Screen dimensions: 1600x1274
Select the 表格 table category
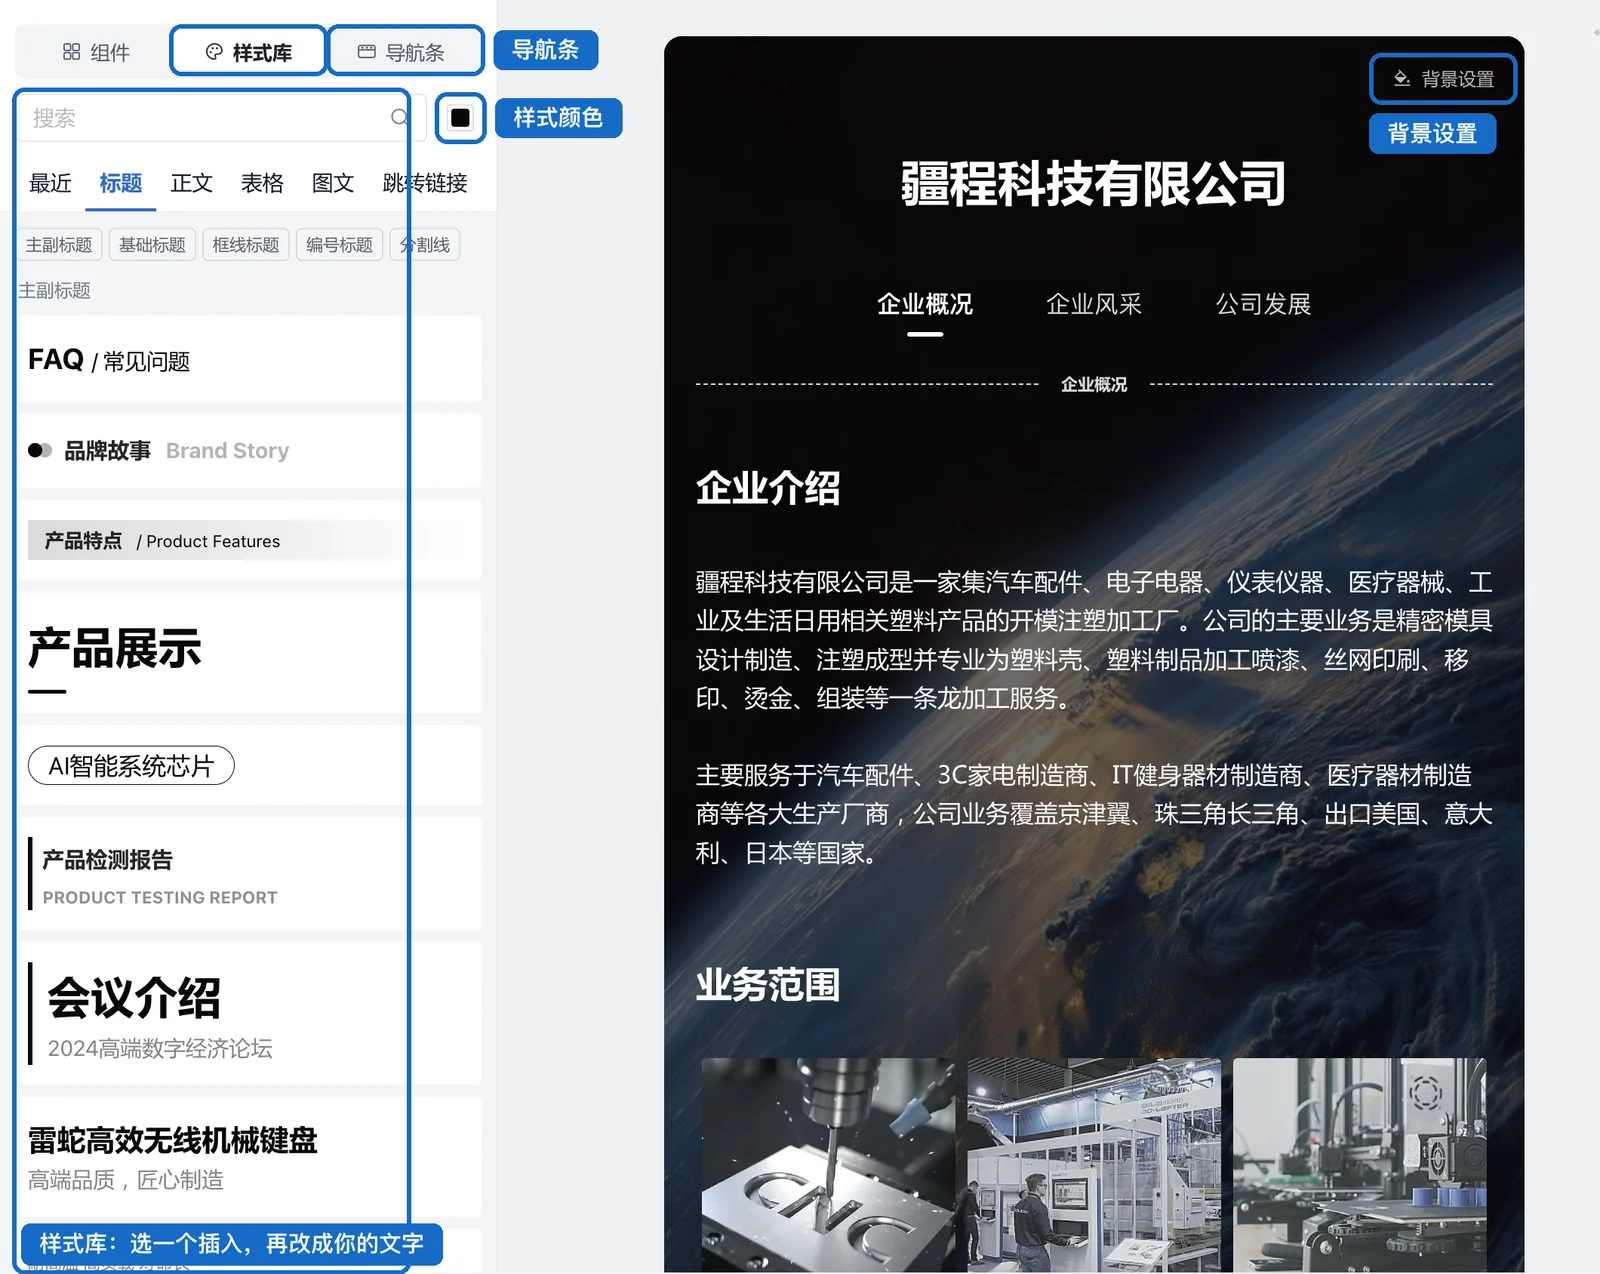pyautogui.click(x=262, y=183)
